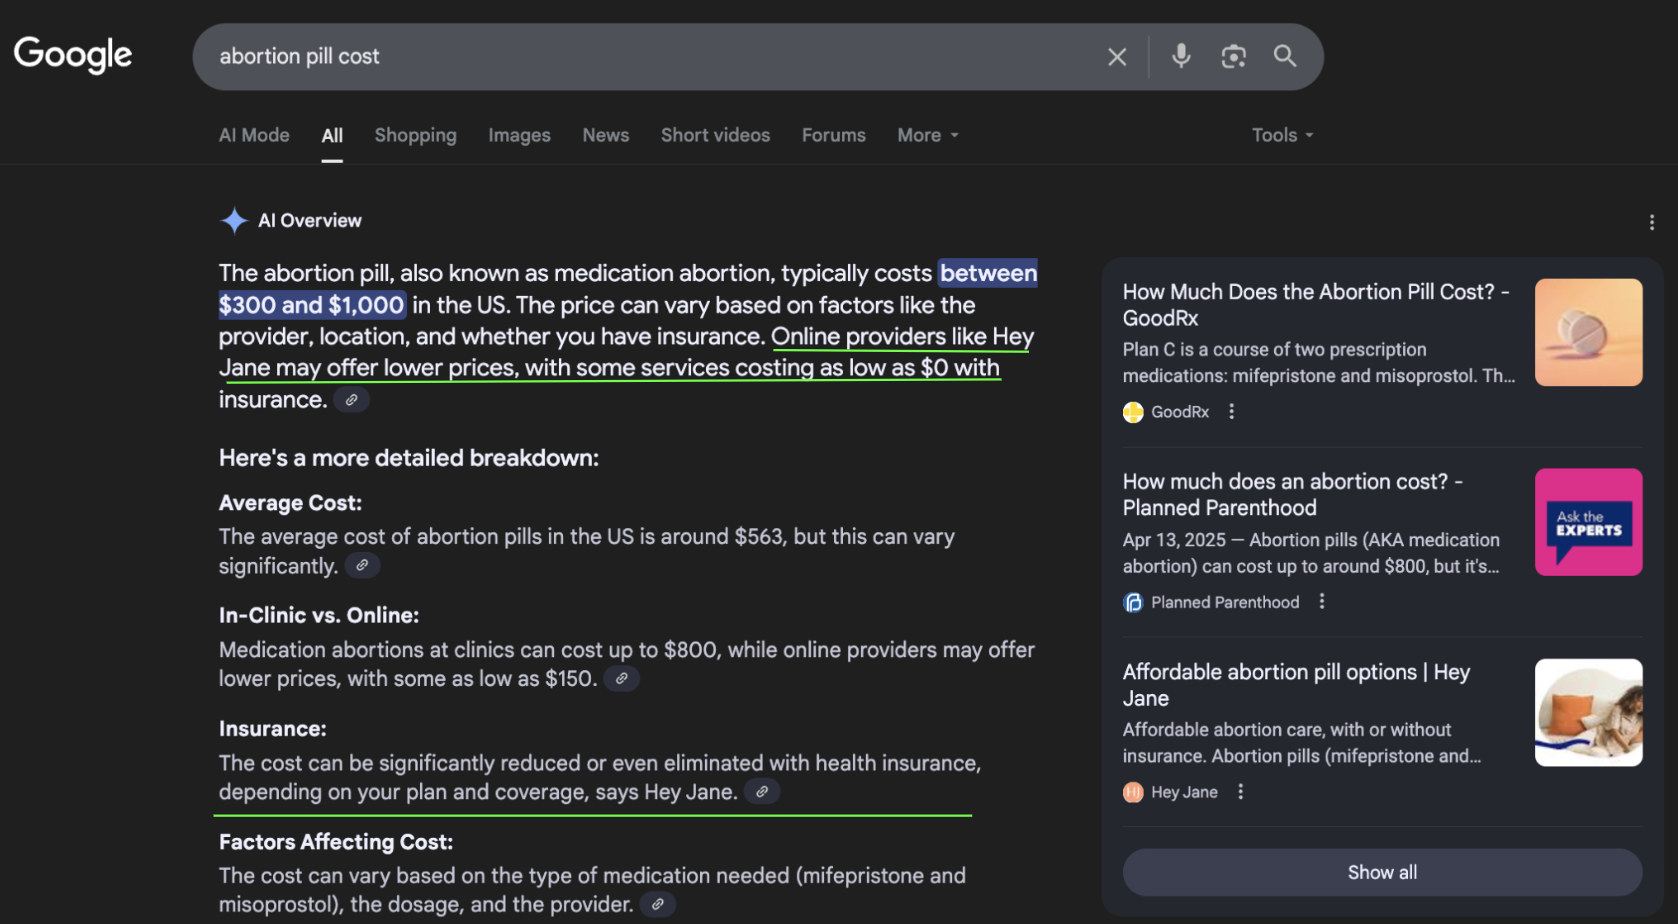Open Hey Jane result three-dot menu
Screen dimensions: 1678x924
[1240, 791]
